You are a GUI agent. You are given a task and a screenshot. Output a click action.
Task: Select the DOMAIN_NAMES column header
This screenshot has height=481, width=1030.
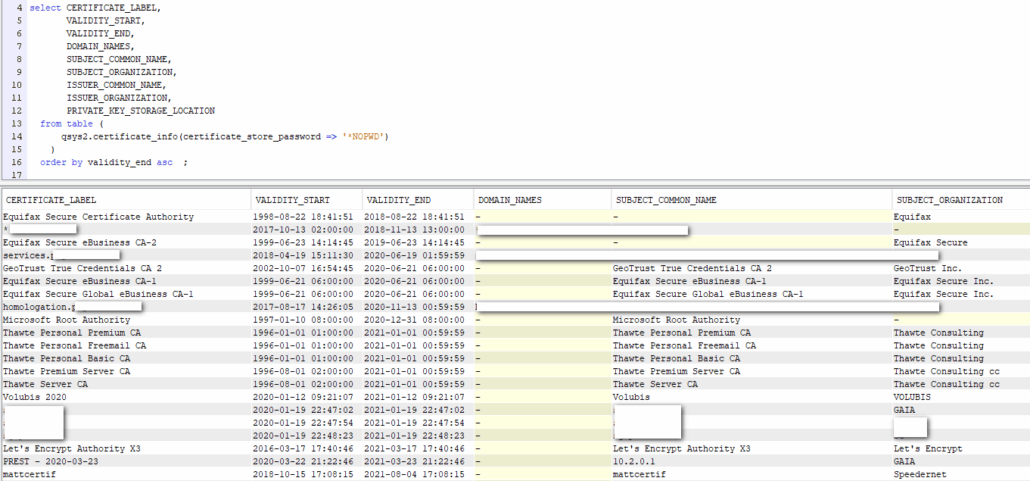click(510, 200)
